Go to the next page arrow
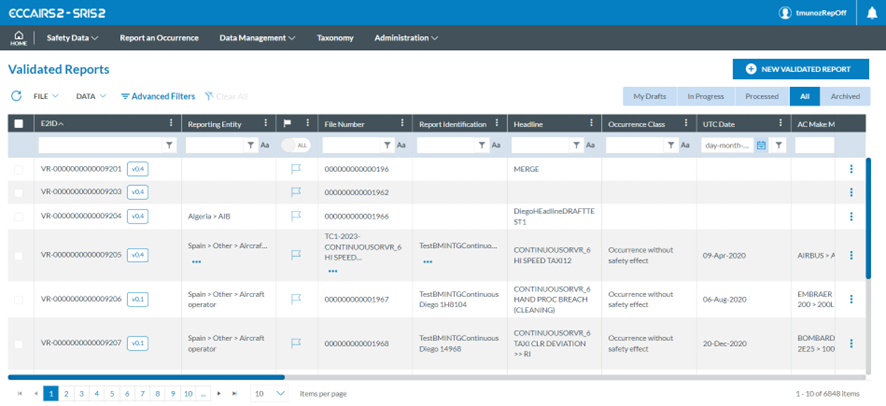The image size is (886, 406). pos(220,394)
